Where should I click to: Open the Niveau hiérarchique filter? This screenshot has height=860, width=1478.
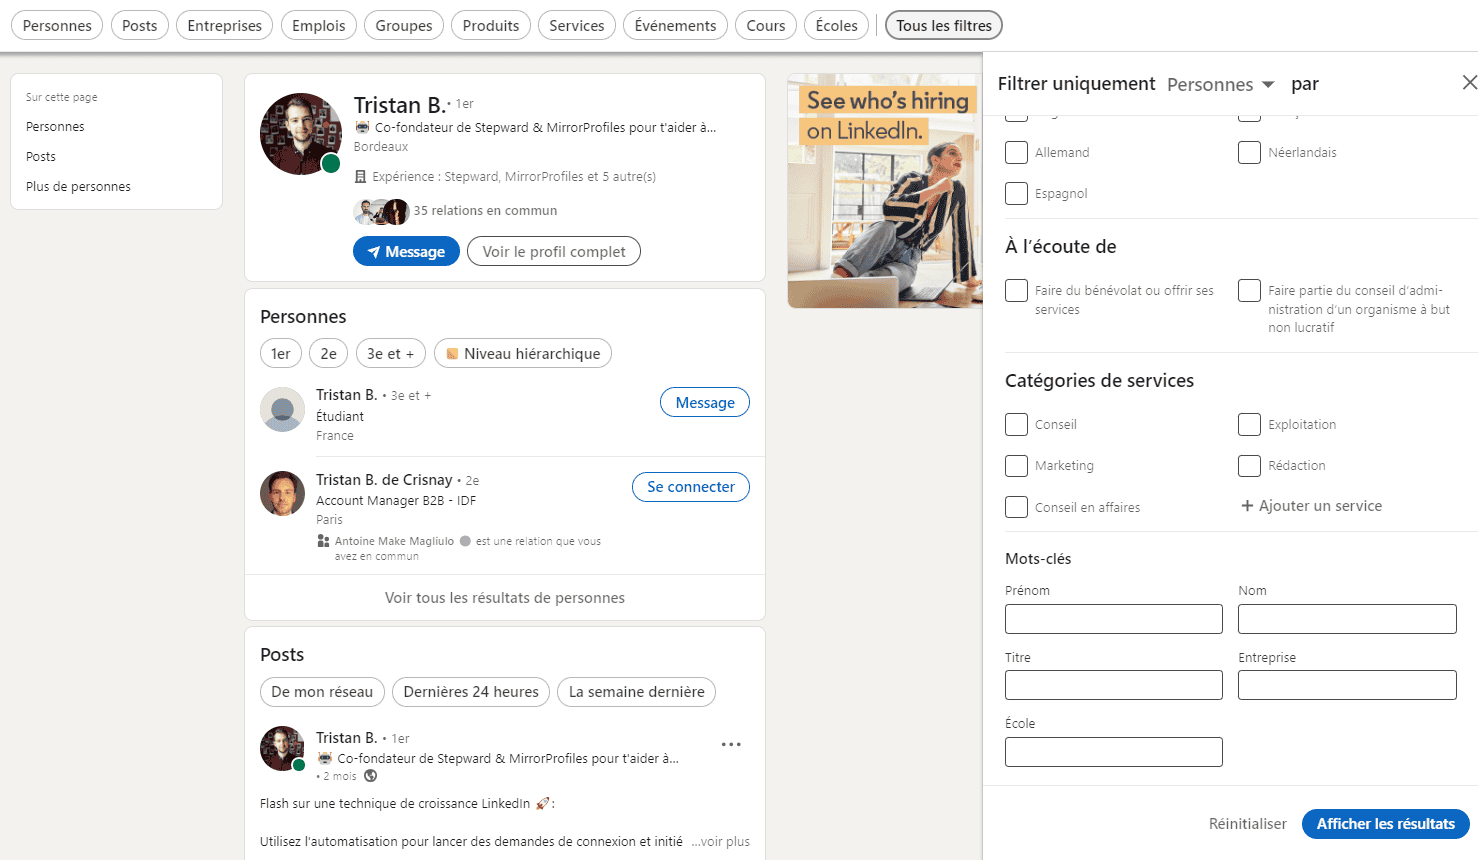click(523, 354)
